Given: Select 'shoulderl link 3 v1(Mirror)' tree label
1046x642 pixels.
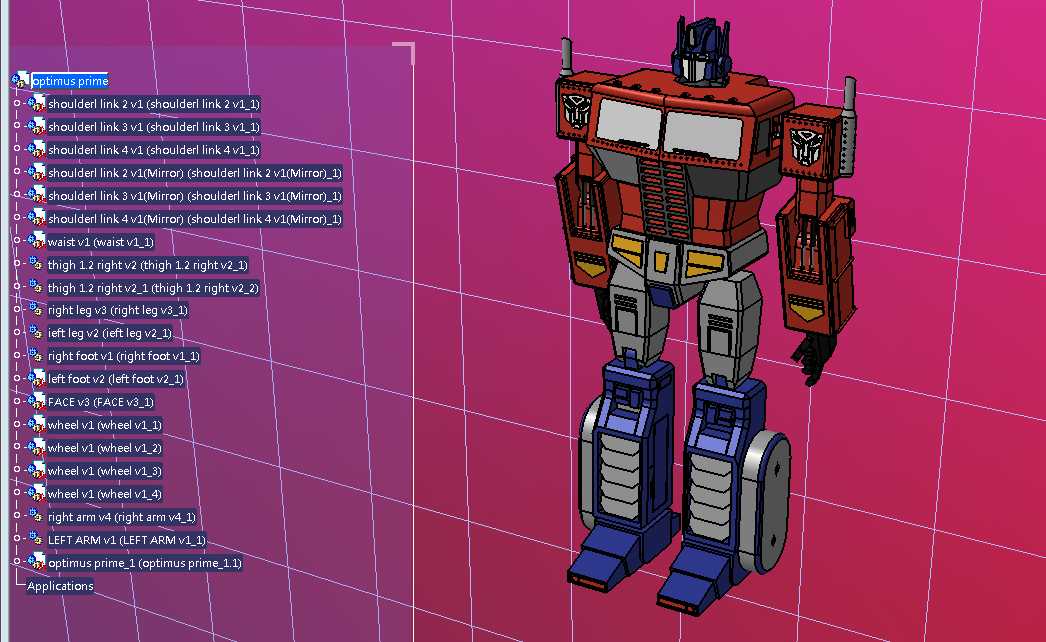Looking at the screenshot, I should (195, 196).
